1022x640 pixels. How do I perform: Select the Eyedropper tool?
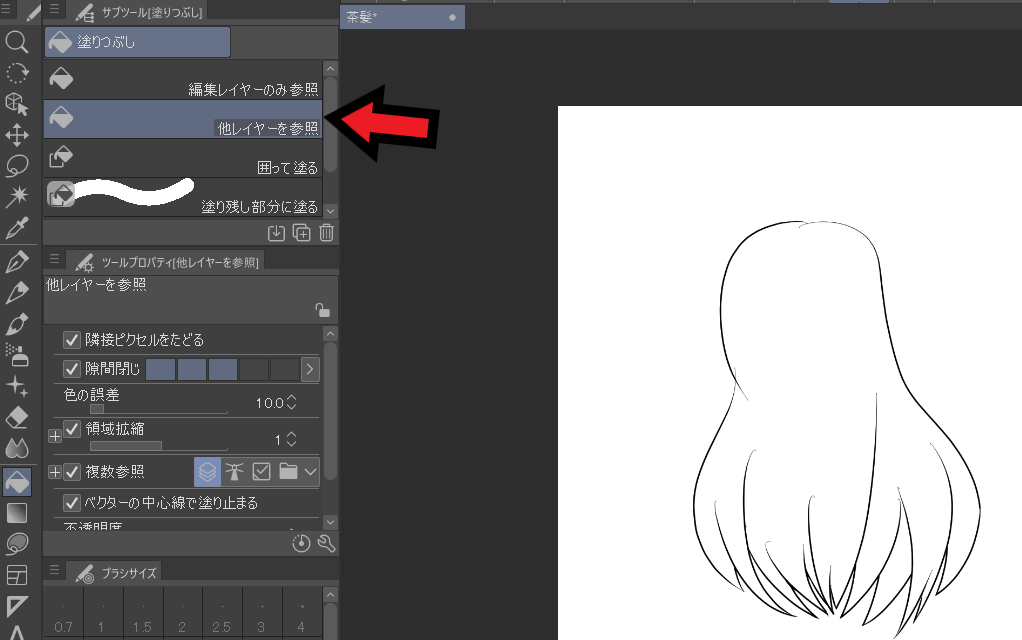click(x=16, y=228)
